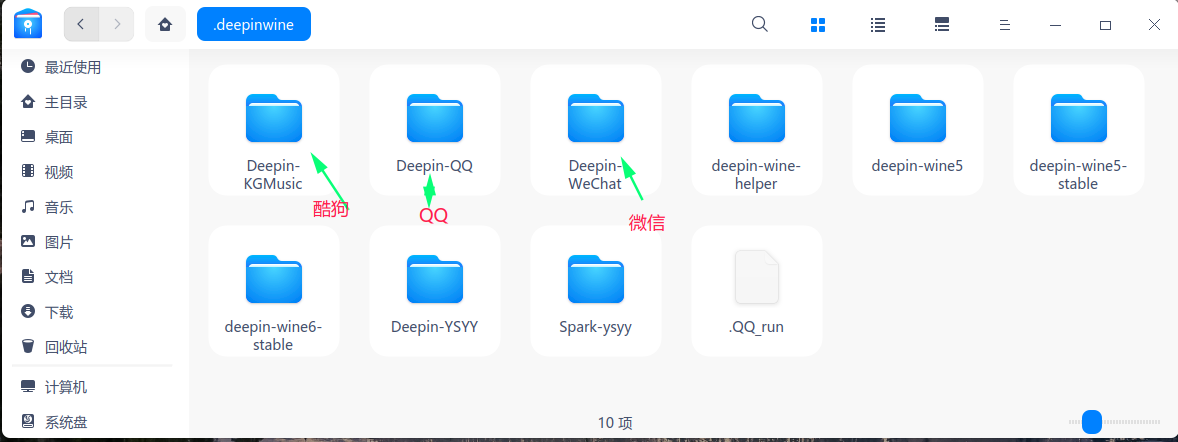The height and width of the screenshot is (442, 1178).
Task: Click the .QQ_run file name
Action: pos(757,328)
